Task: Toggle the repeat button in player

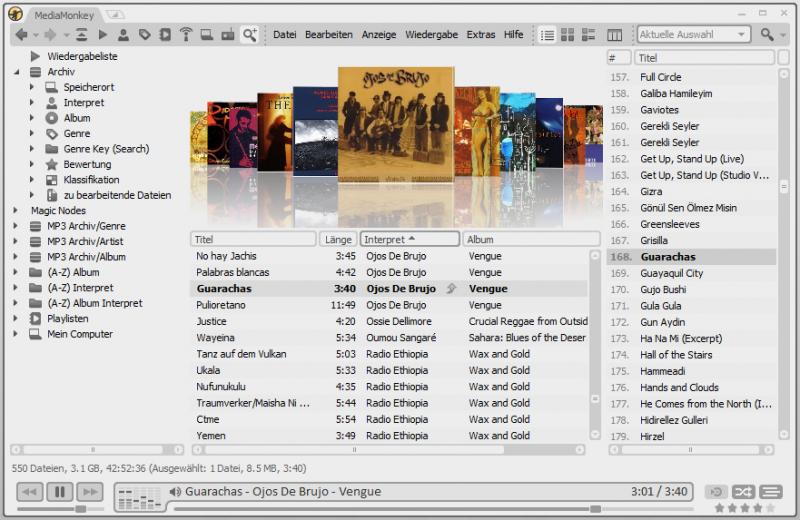Action: pyautogui.click(x=716, y=491)
